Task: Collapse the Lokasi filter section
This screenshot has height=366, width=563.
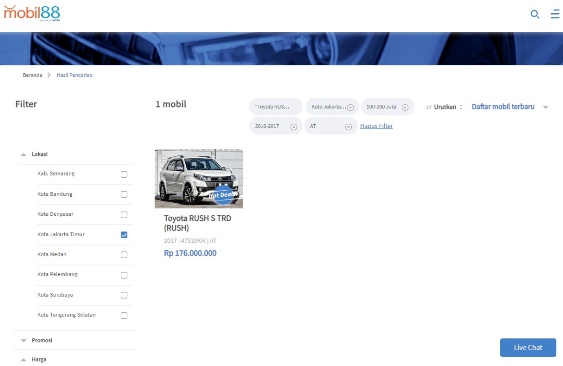Action: click(x=24, y=154)
